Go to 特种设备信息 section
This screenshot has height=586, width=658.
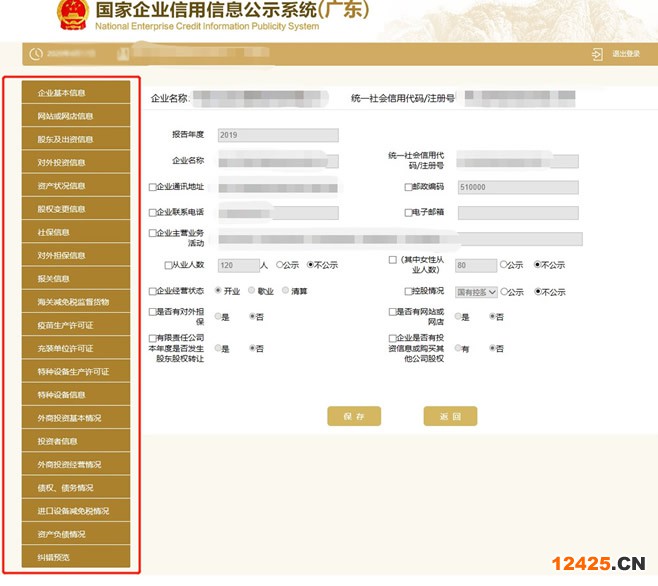[x=76, y=395]
